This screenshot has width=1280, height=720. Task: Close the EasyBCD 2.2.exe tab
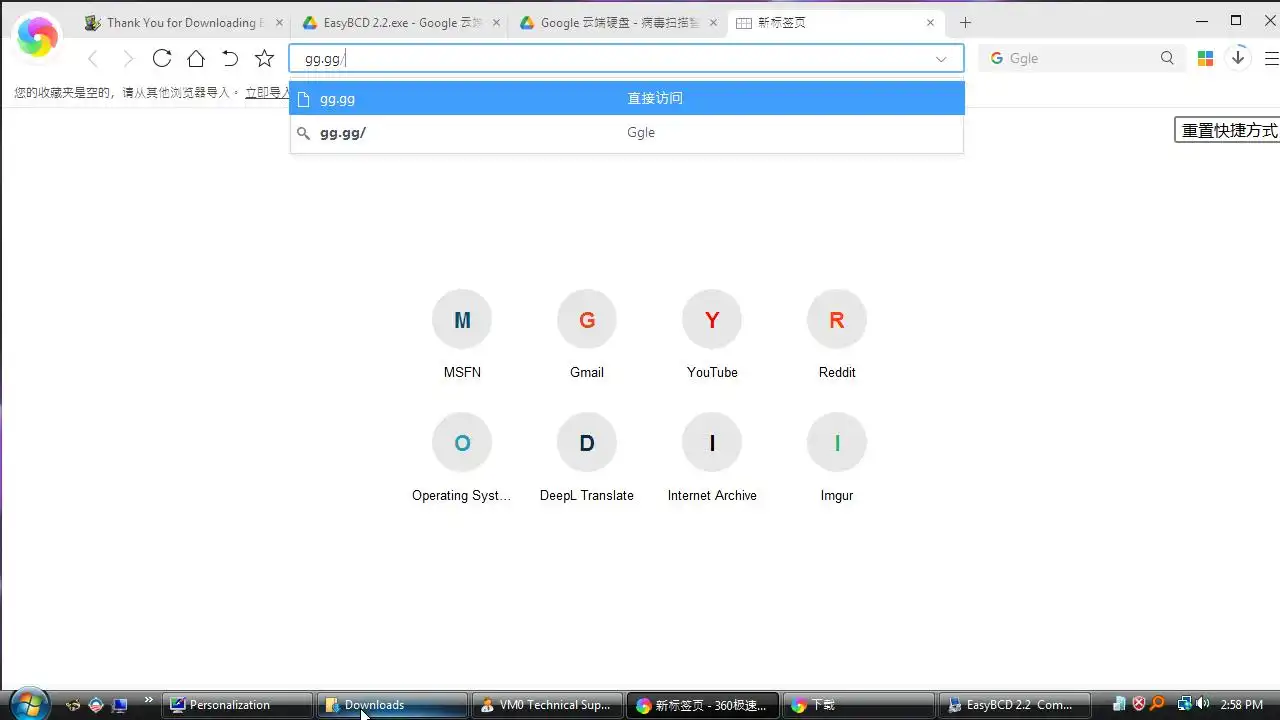point(497,22)
